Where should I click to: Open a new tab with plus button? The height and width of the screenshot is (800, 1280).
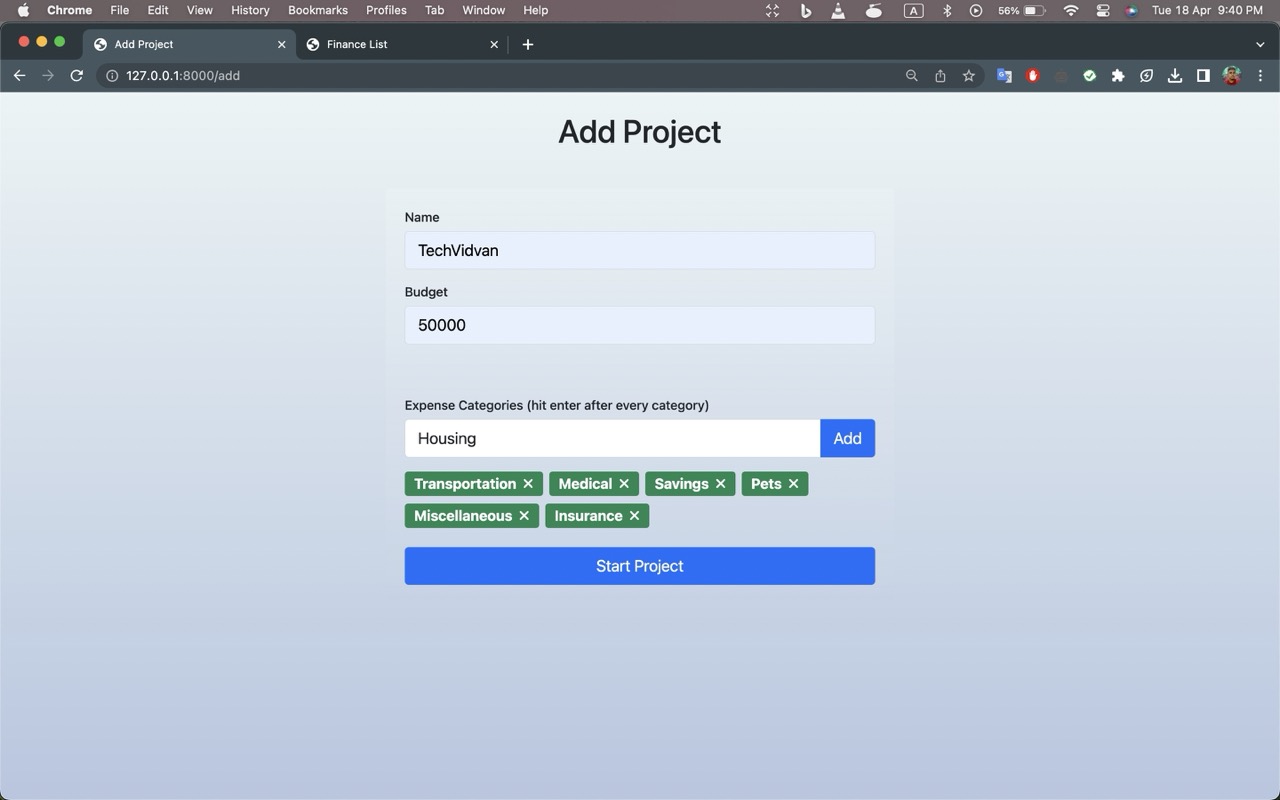click(528, 44)
